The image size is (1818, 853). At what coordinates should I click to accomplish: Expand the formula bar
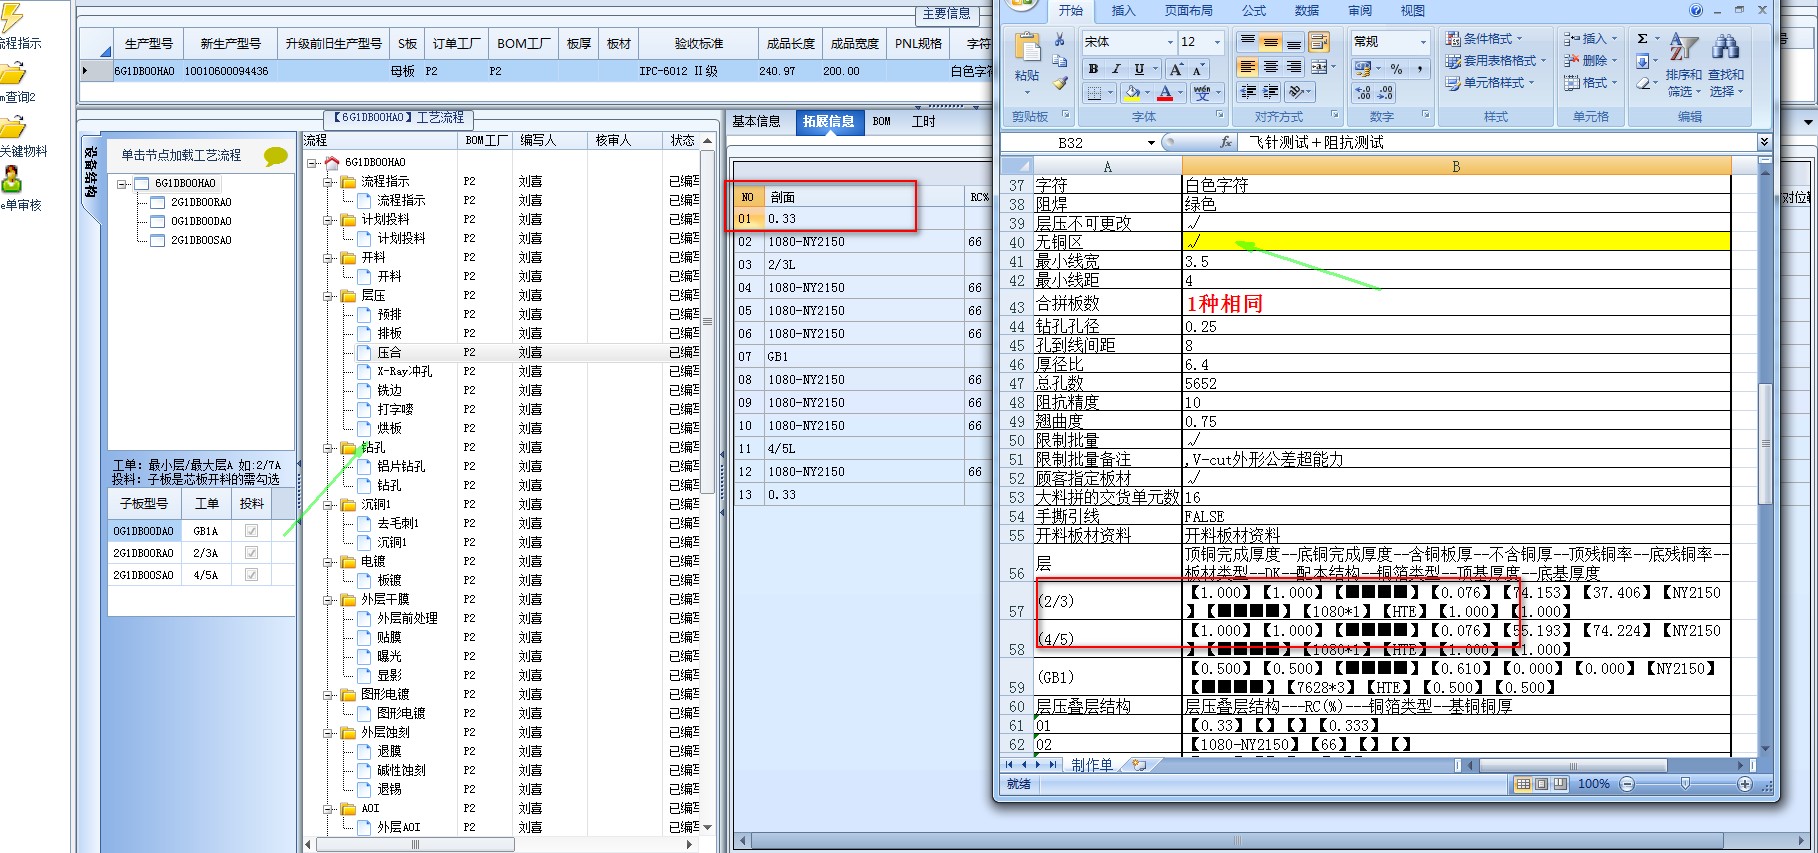pyautogui.click(x=1764, y=142)
